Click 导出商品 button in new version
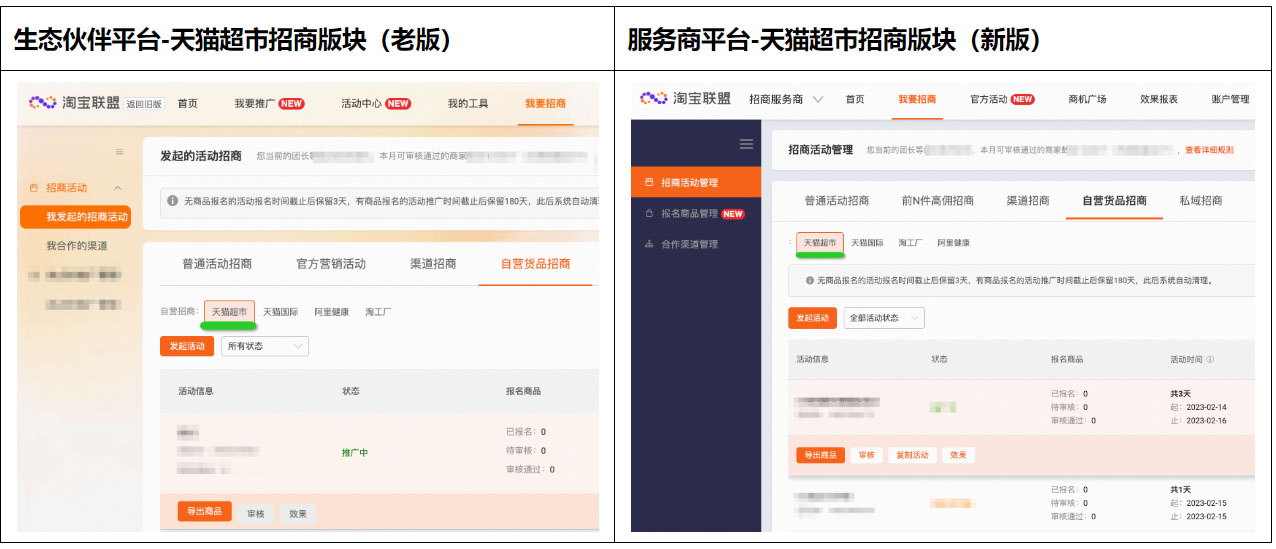The height and width of the screenshot is (549, 1276). [820, 455]
